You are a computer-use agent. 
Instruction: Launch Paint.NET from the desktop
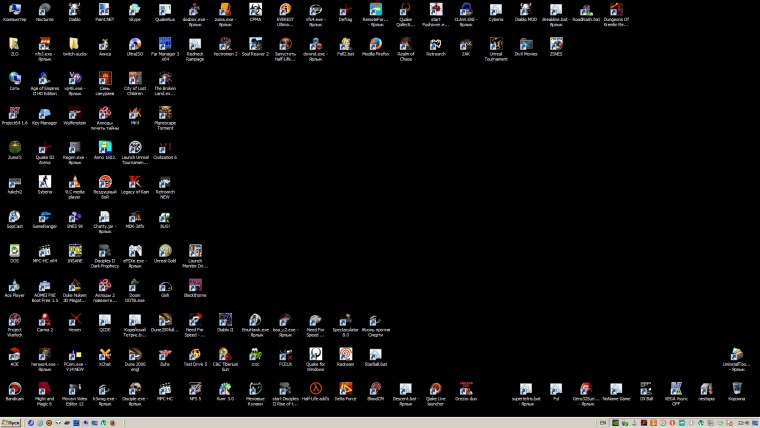104,10
